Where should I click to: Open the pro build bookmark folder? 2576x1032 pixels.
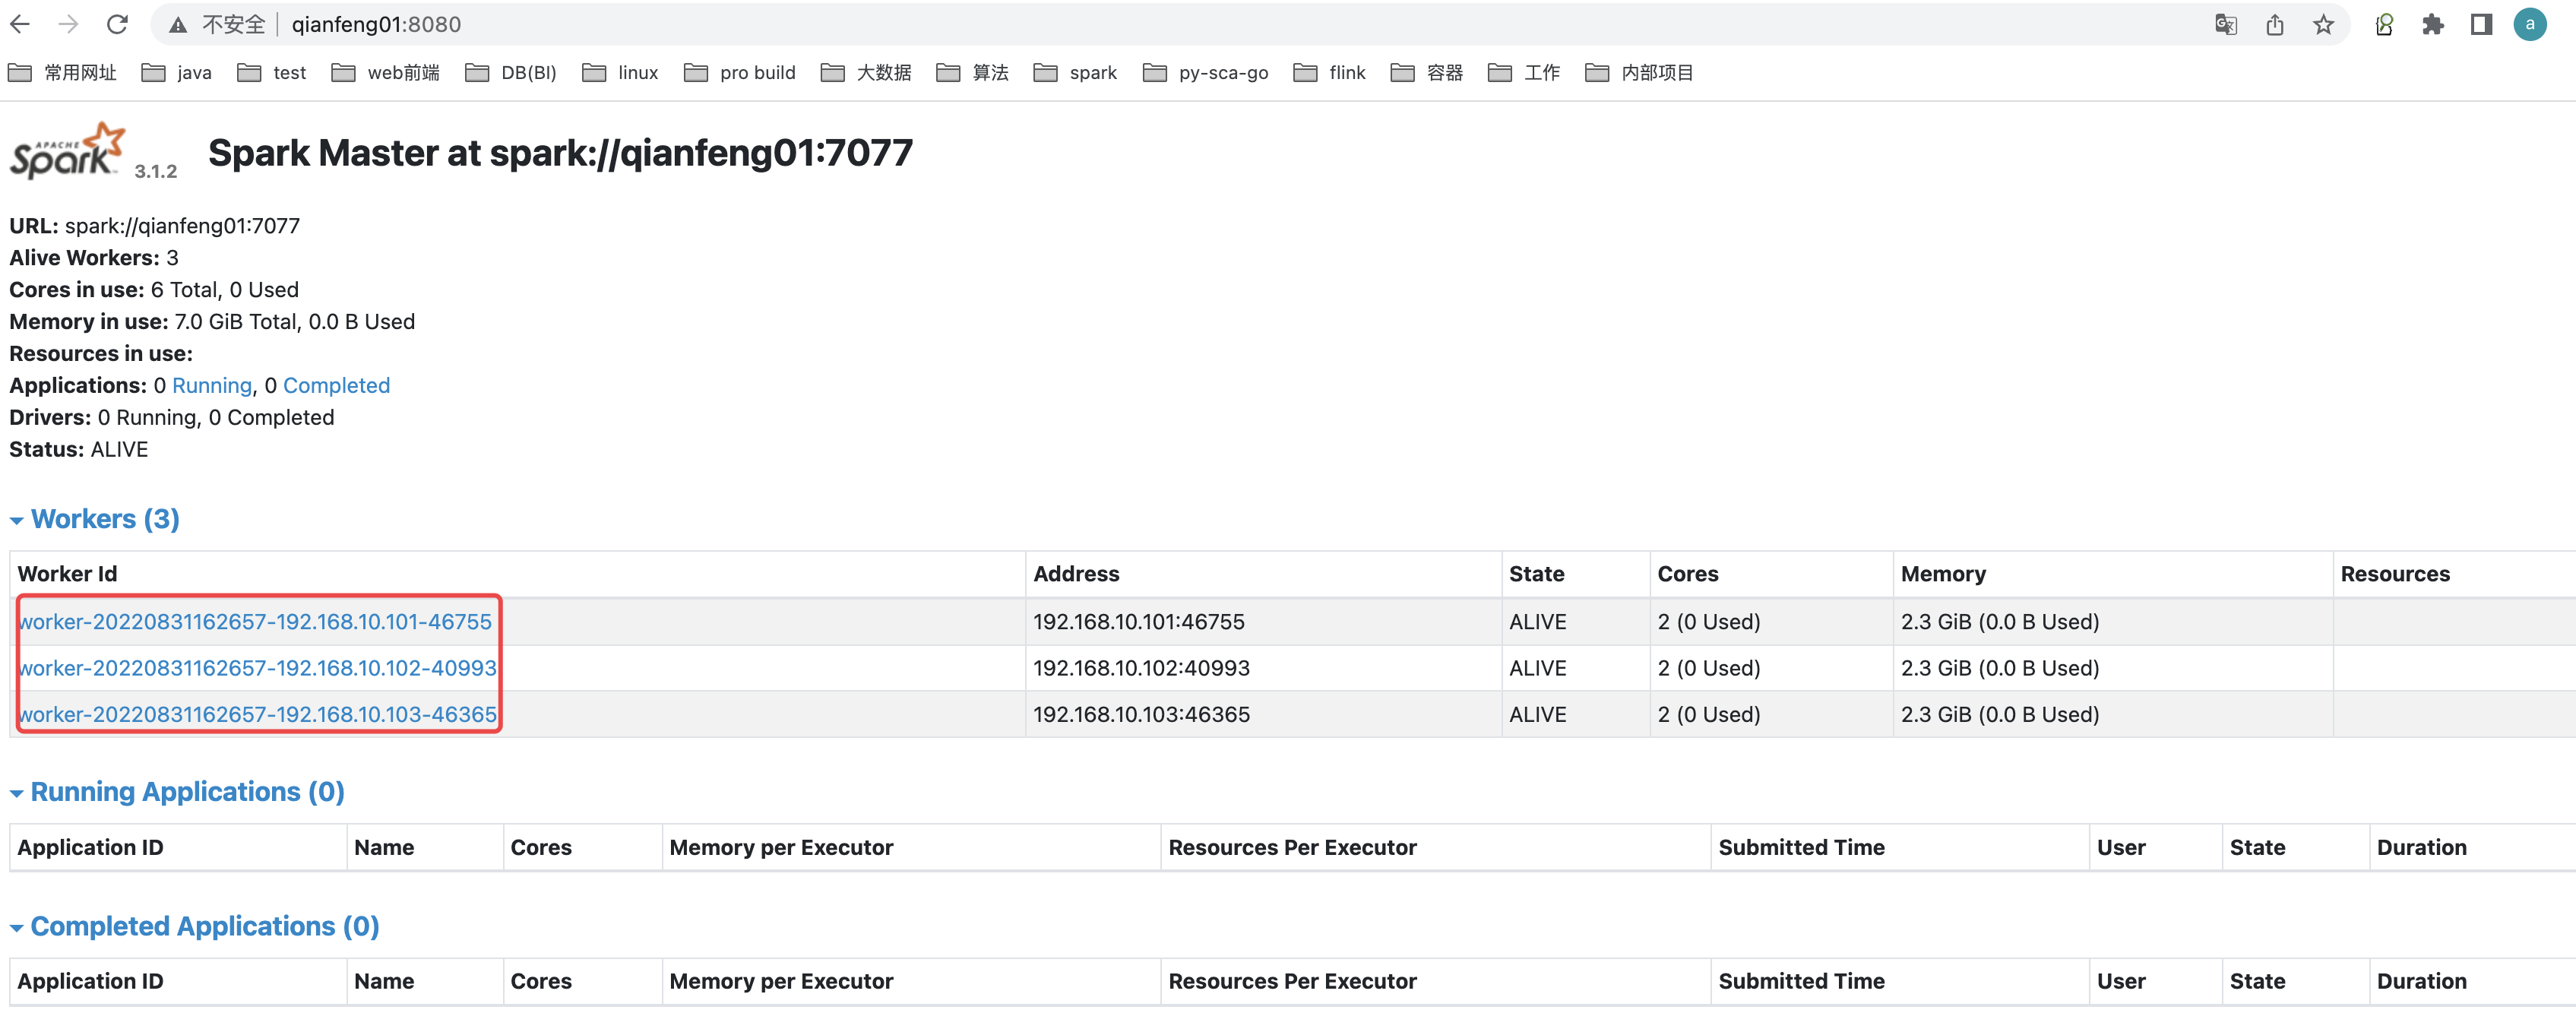click(x=740, y=73)
